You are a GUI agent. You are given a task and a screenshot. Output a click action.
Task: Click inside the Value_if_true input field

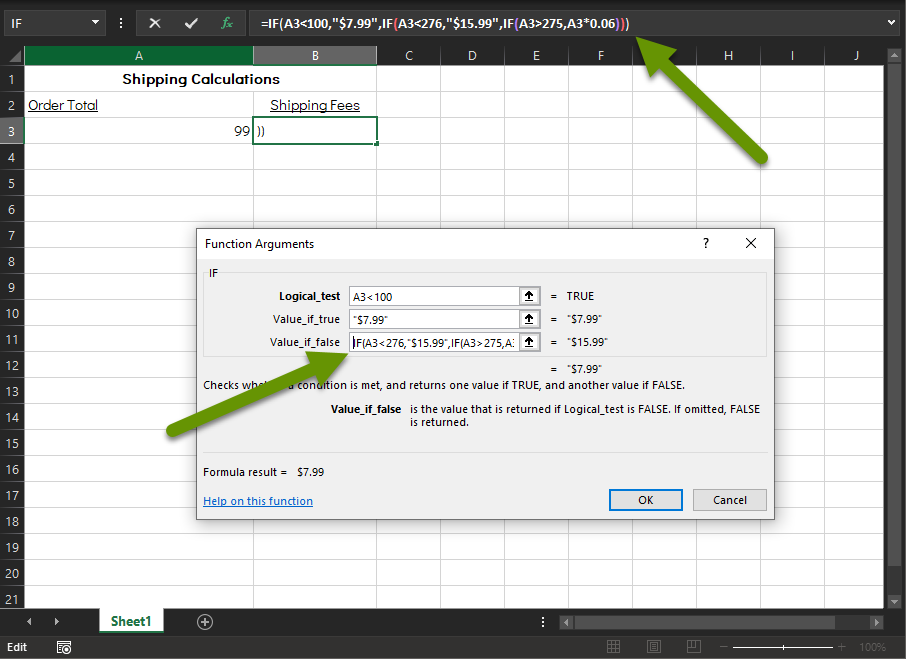437,318
